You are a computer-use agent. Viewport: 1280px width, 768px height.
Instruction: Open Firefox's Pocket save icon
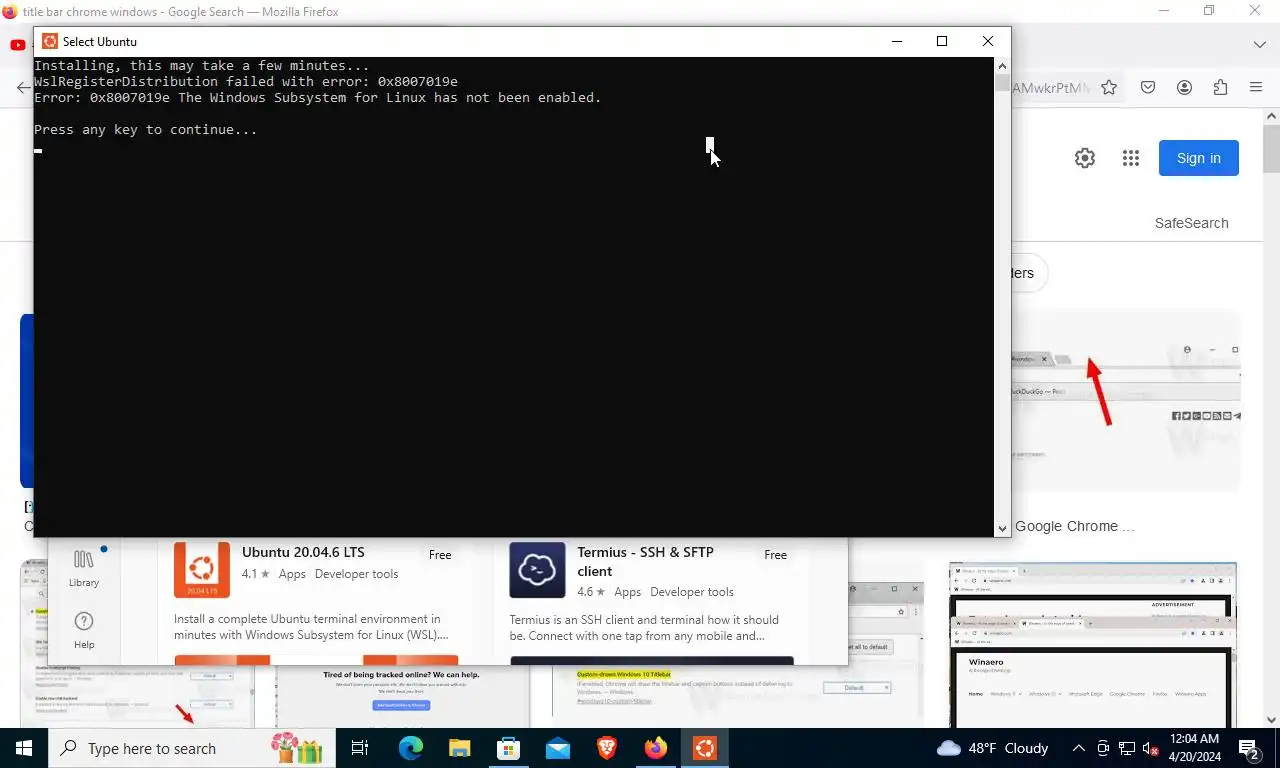click(x=1148, y=88)
